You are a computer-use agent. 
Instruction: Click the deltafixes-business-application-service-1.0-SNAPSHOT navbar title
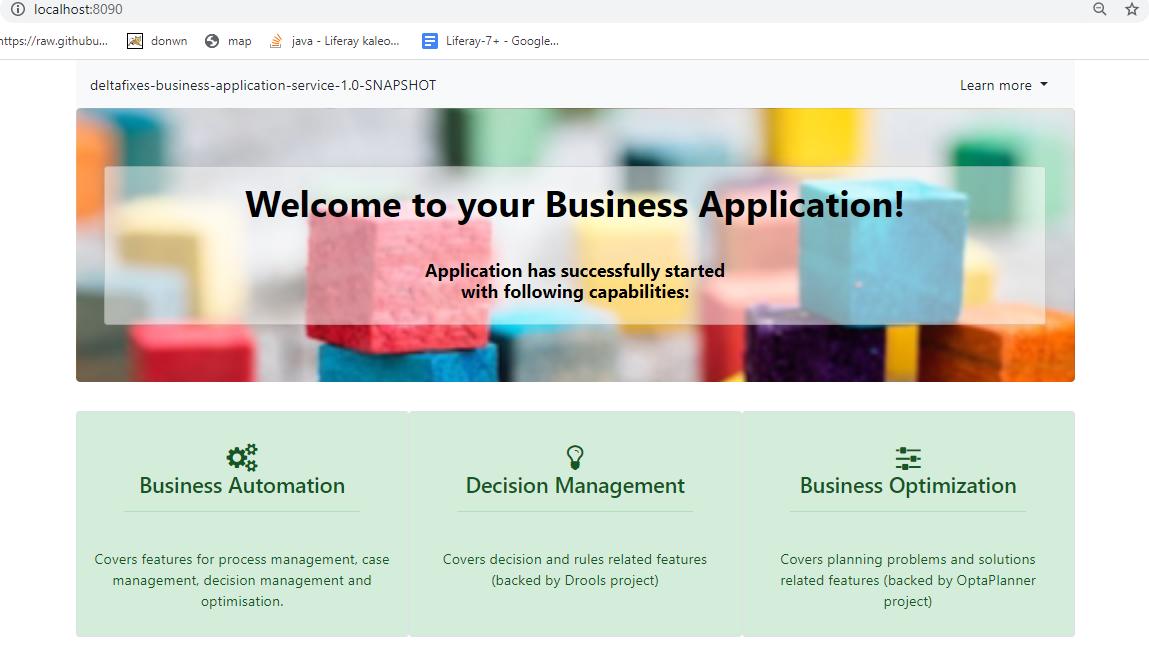coord(263,85)
